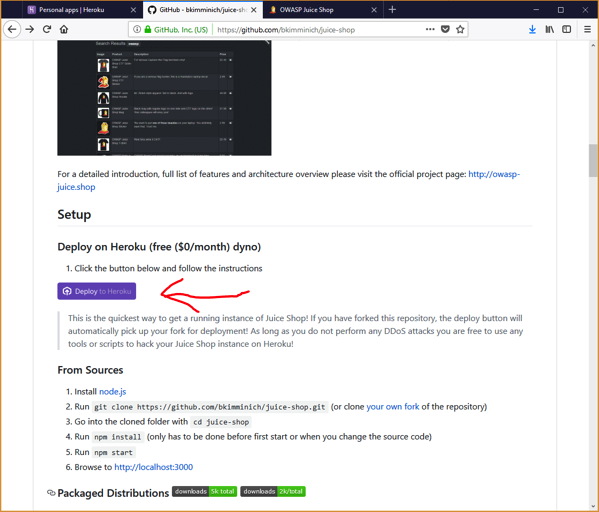Viewport: 599px width, 512px height.
Task: Maximize the Firefox window
Action: pyautogui.click(x=560, y=10)
